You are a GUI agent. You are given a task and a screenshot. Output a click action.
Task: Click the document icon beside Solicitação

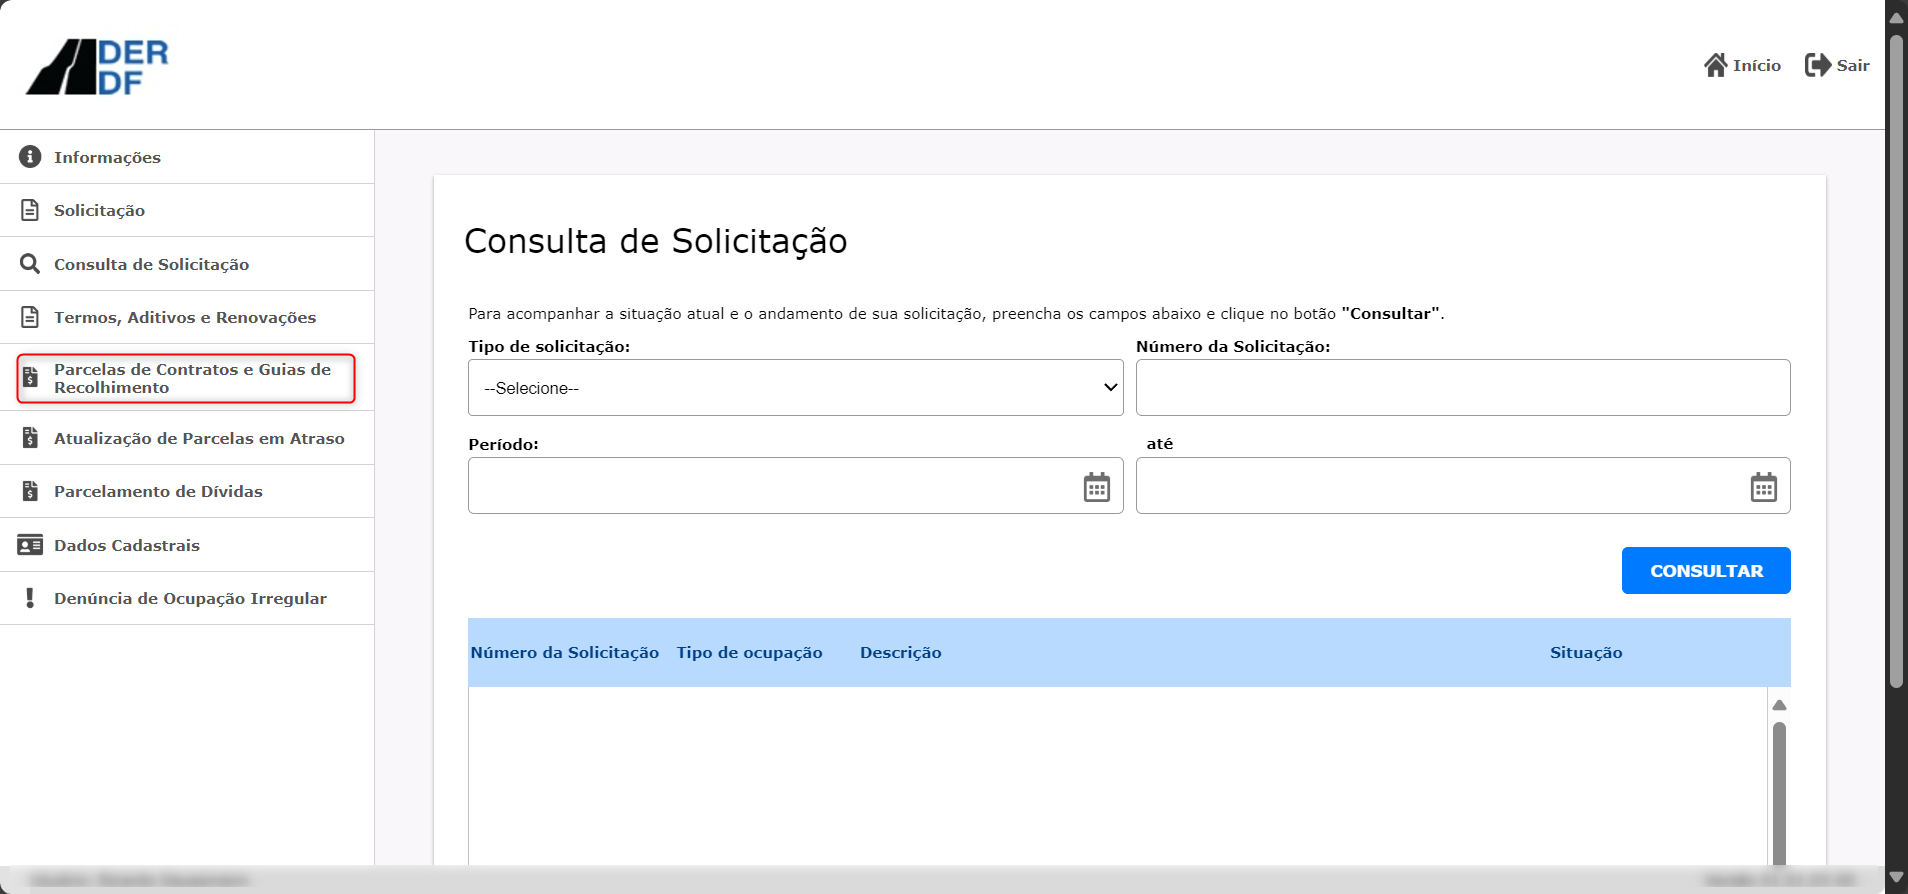pyautogui.click(x=30, y=210)
